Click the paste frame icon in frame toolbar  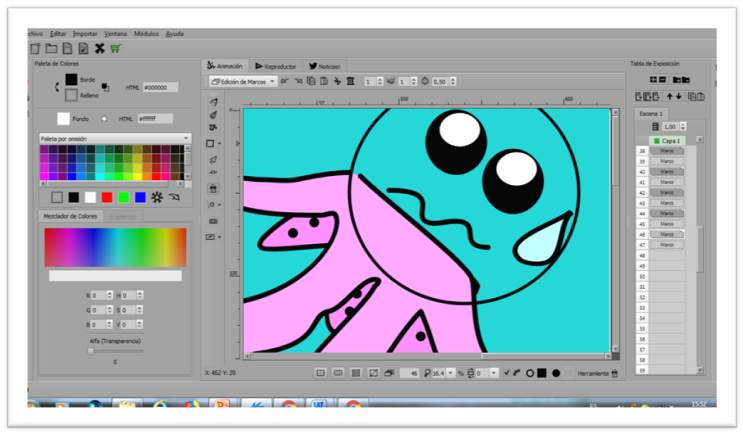(x=324, y=81)
